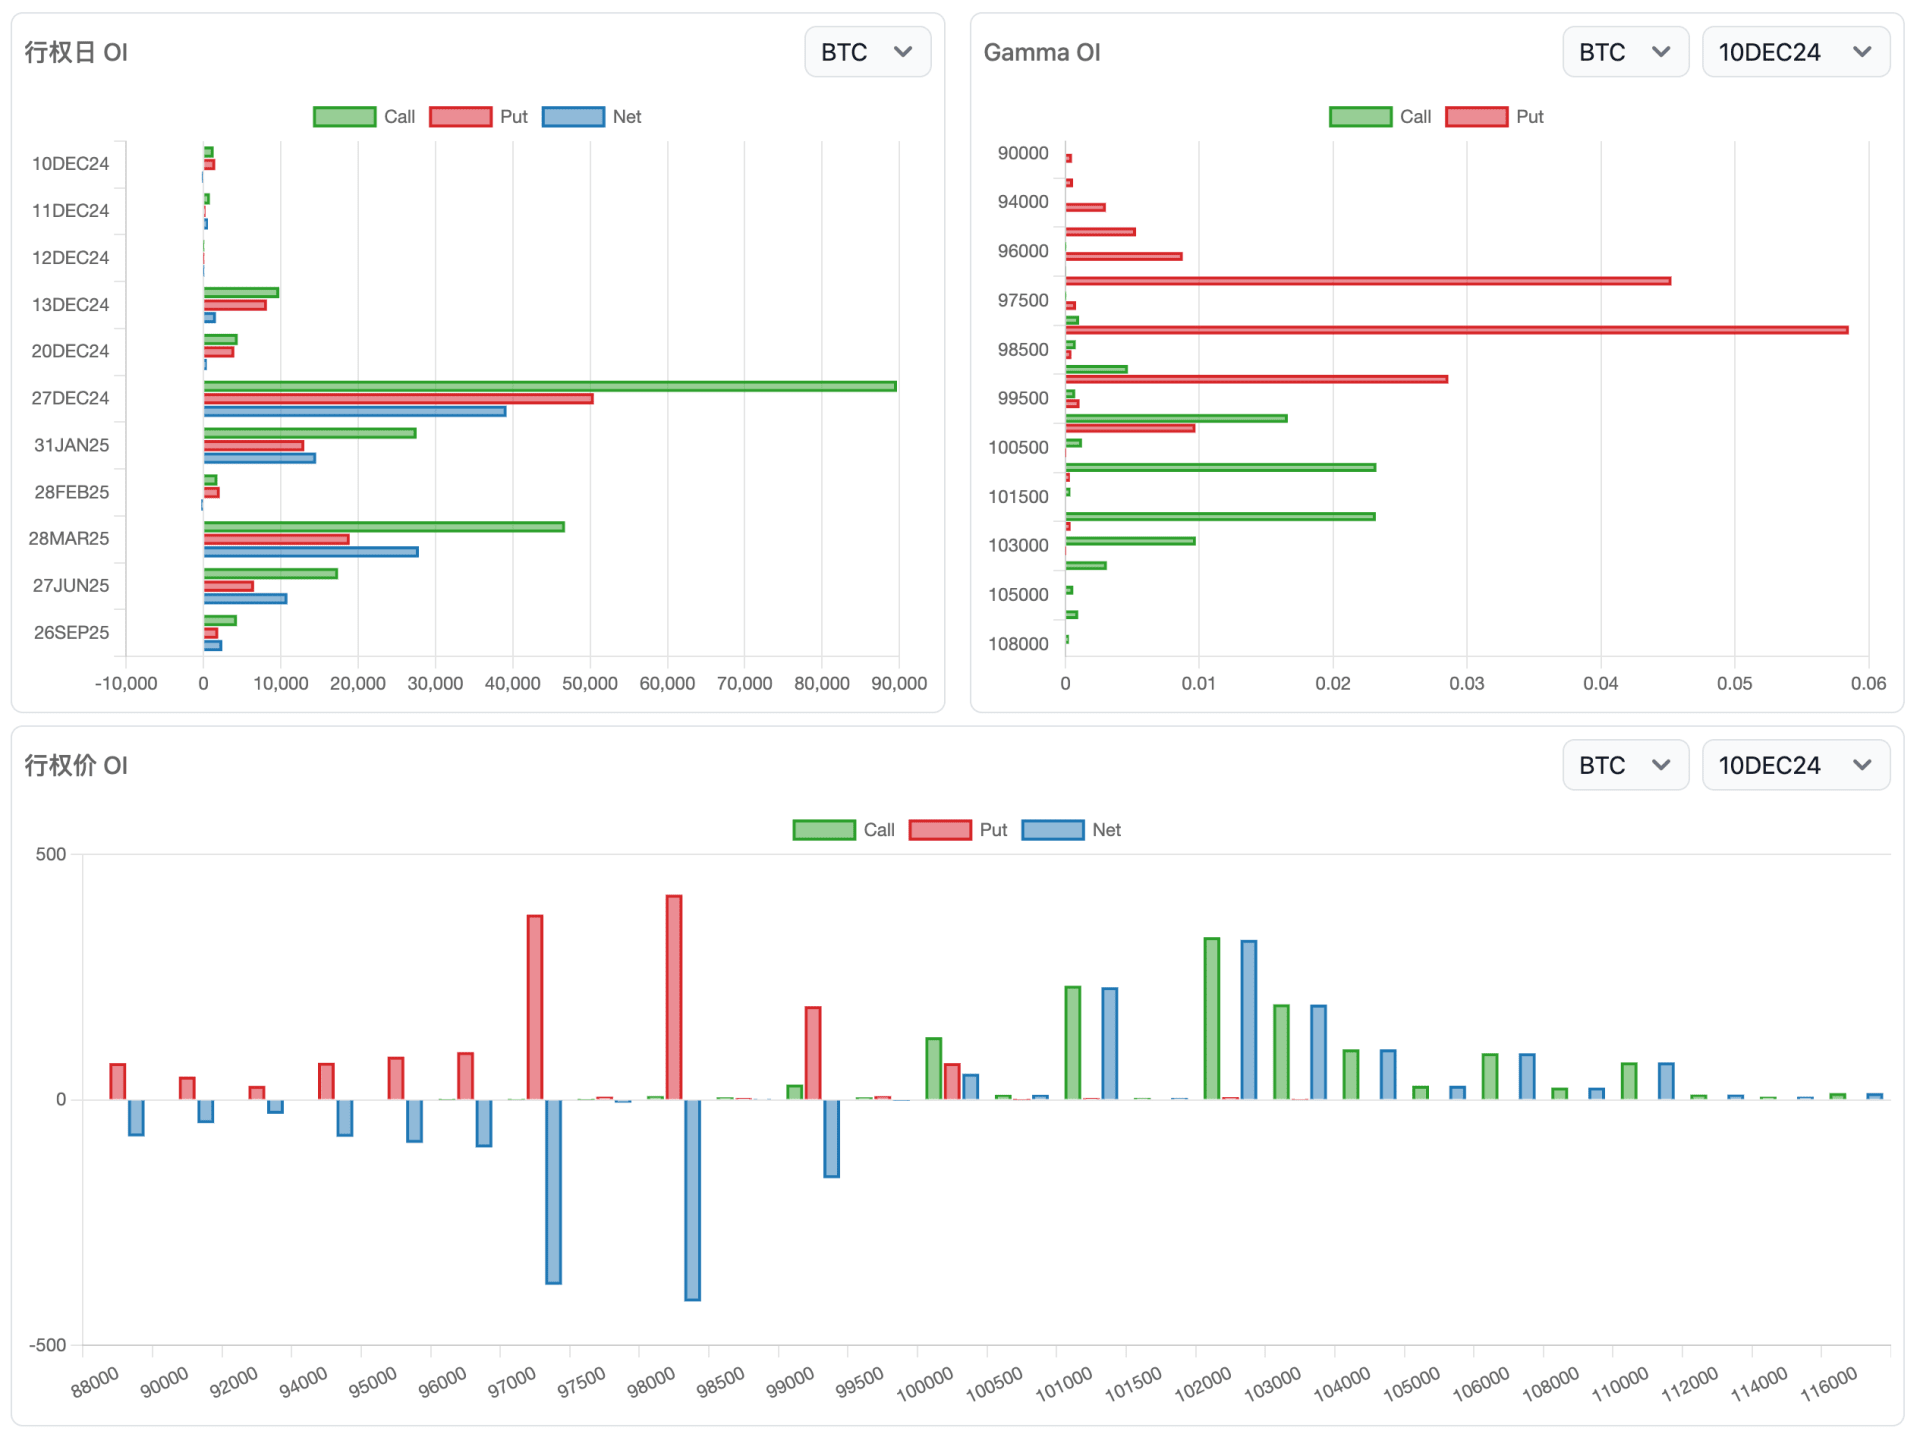
Task: Click the blue Net swatch in 行权价 OI legend
Action: click(x=1053, y=830)
